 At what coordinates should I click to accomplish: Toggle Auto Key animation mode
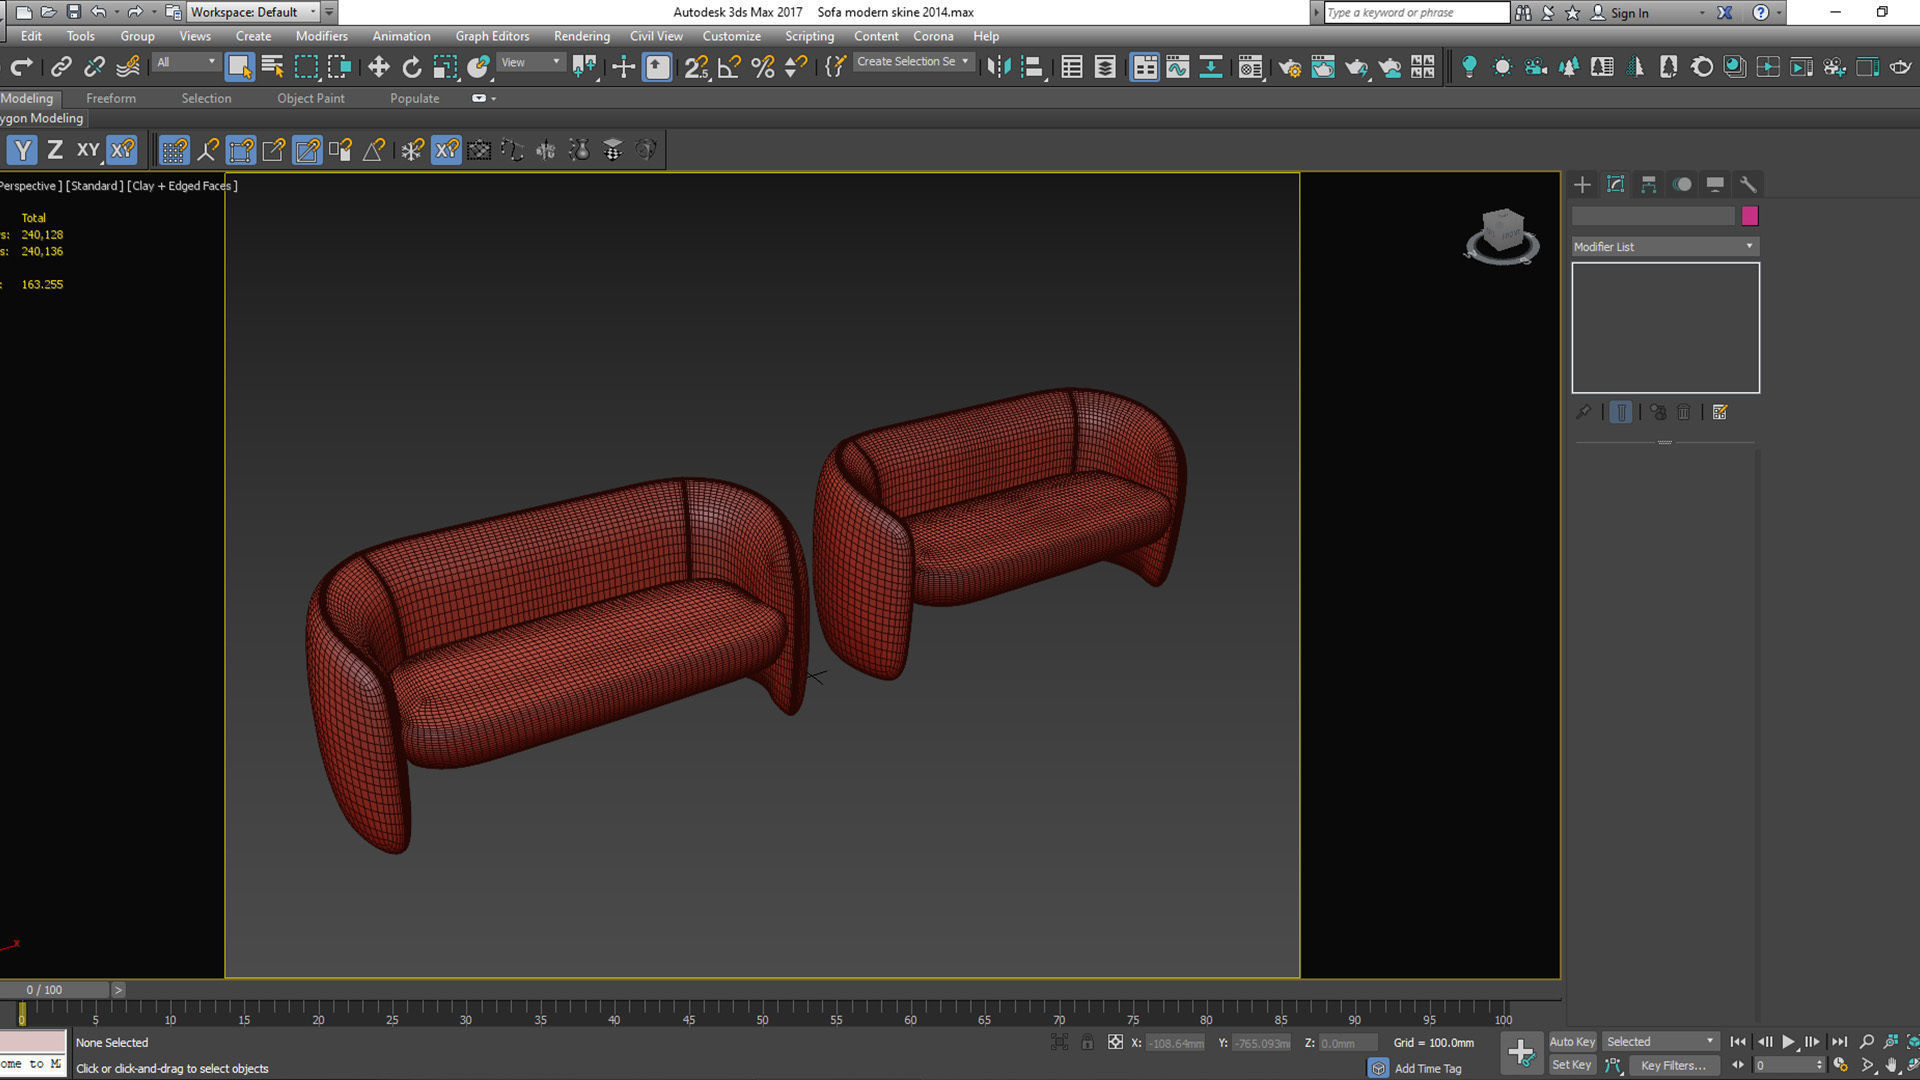(1571, 1042)
